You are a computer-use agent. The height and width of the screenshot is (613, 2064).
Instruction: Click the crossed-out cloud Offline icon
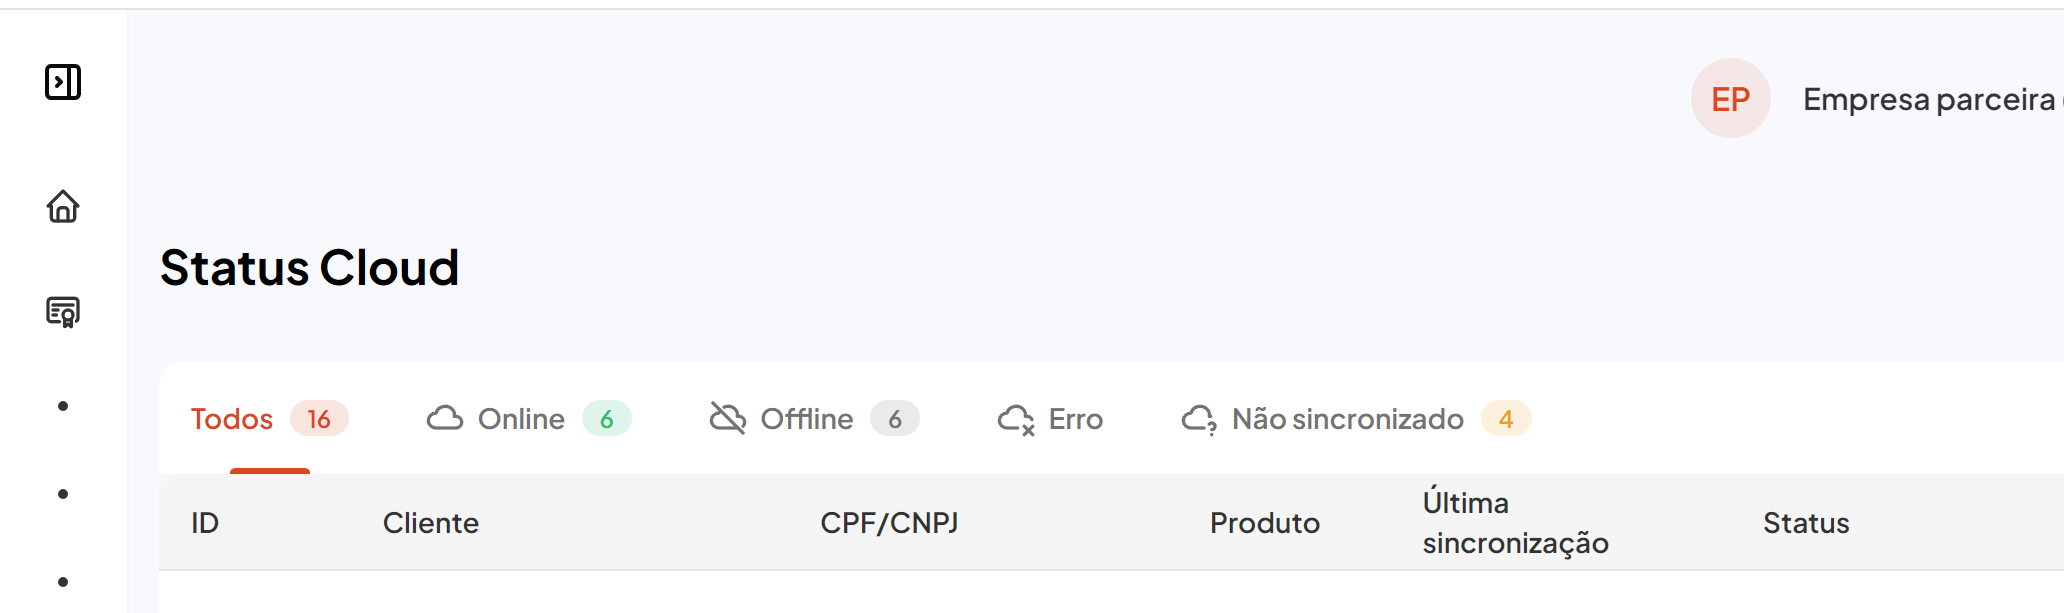coord(728,418)
